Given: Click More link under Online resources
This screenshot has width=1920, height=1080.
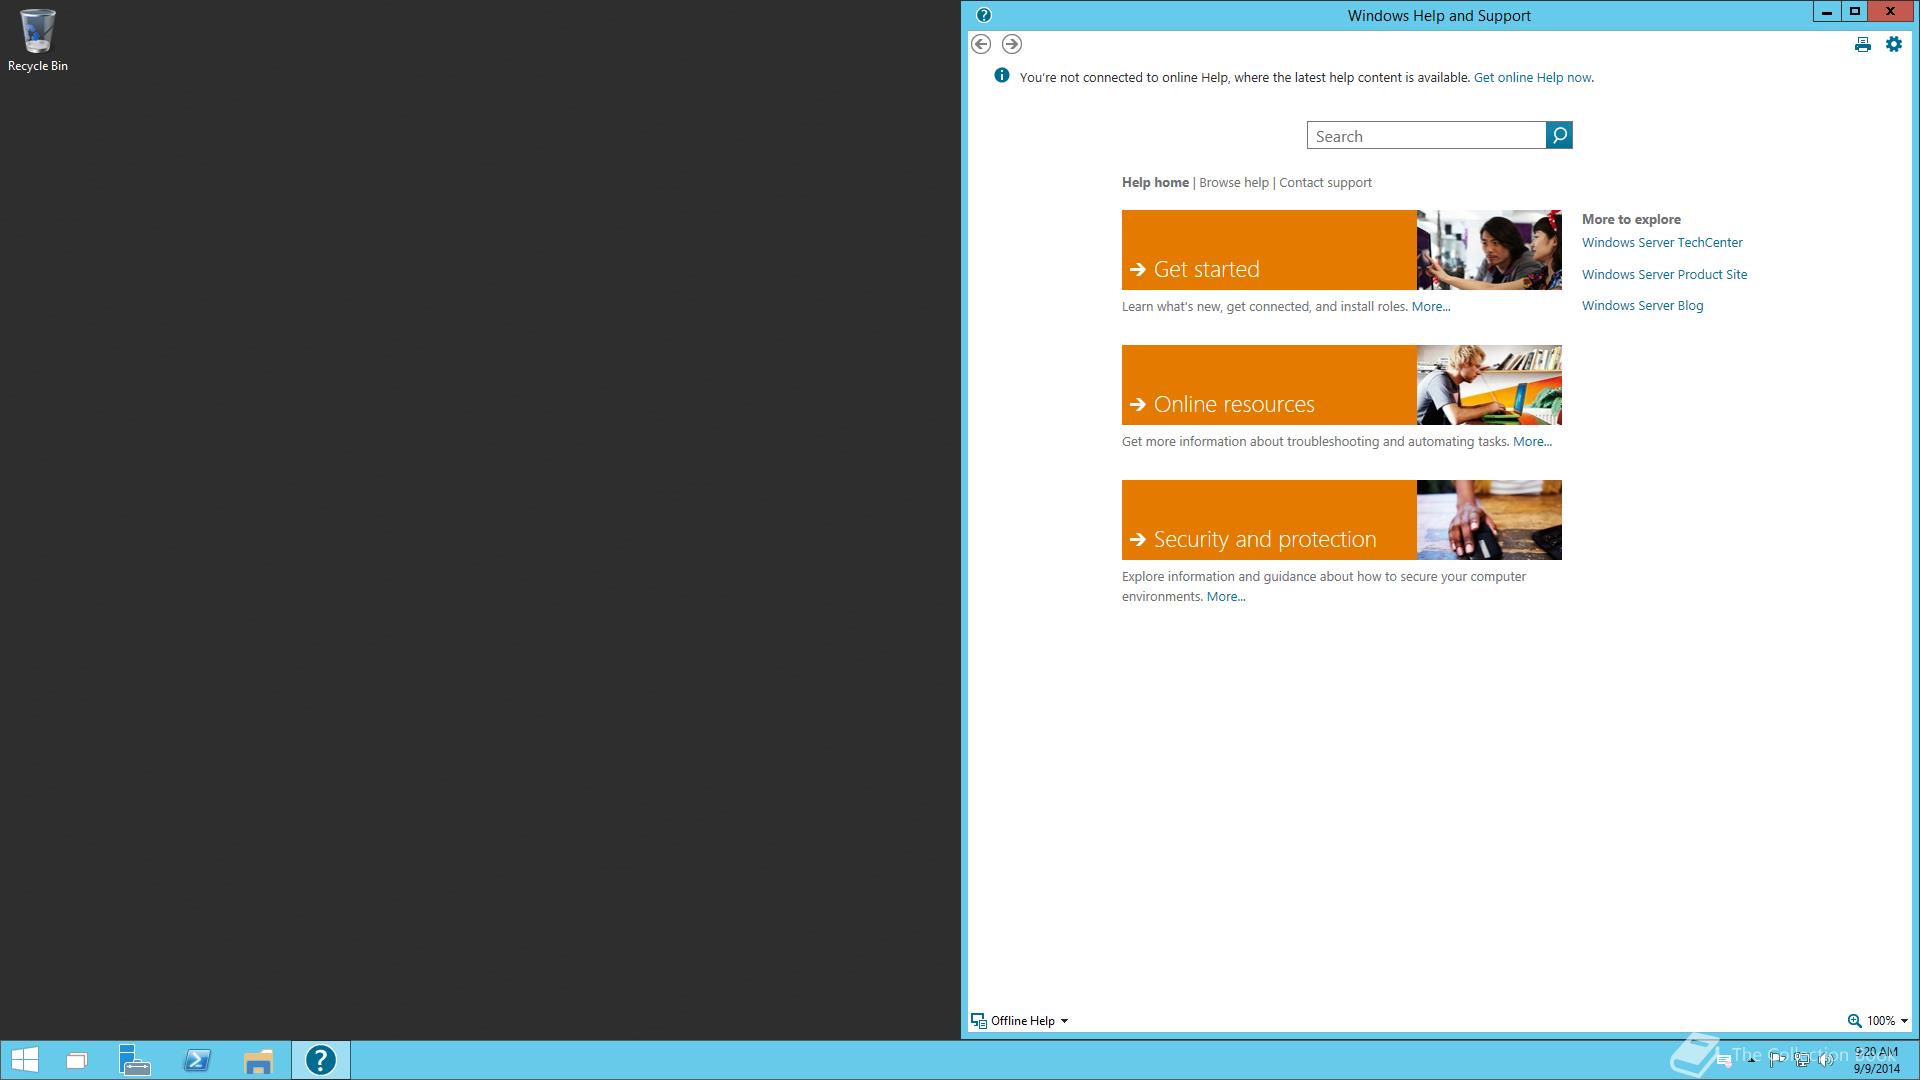Looking at the screenshot, I should 1532,442.
